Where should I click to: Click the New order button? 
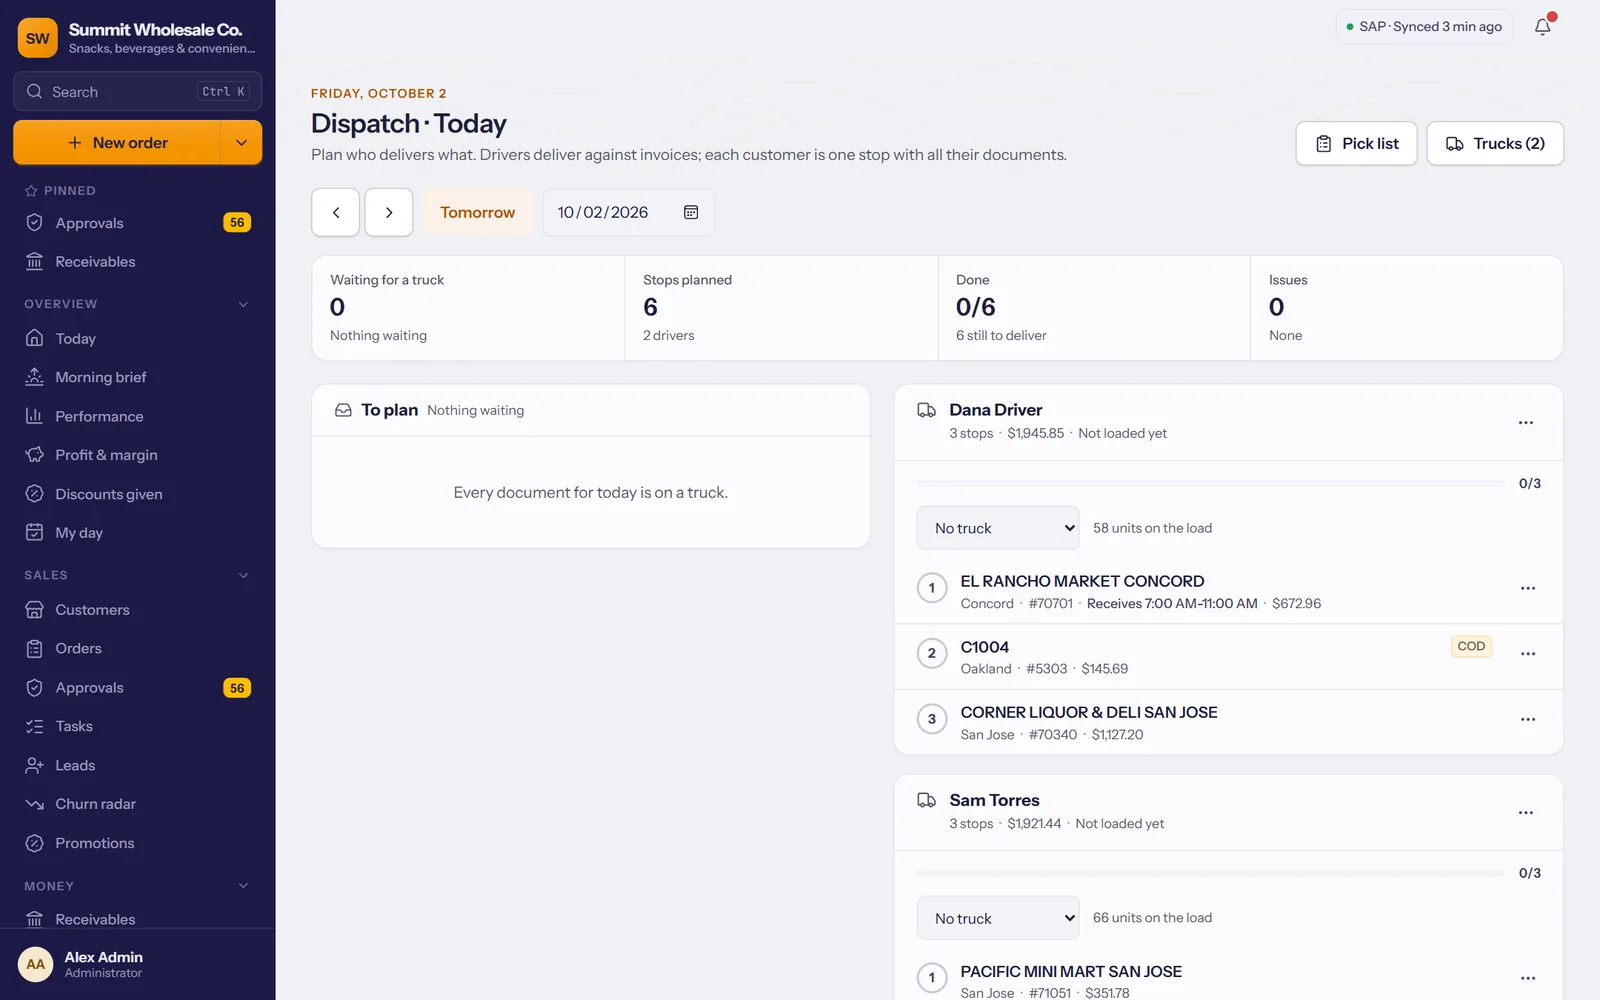point(117,143)
